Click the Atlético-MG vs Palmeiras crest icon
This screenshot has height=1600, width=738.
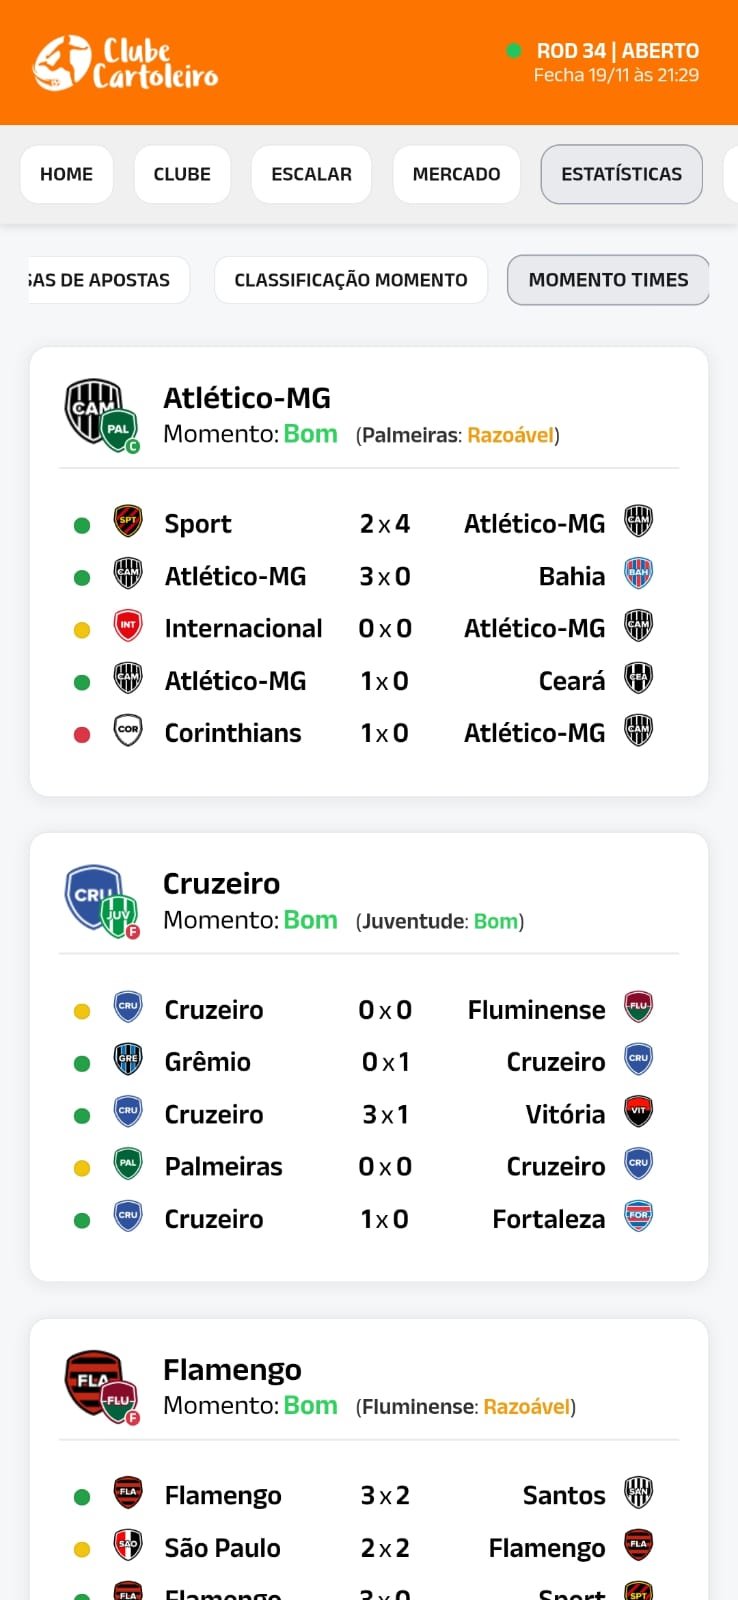coord(102,414)
